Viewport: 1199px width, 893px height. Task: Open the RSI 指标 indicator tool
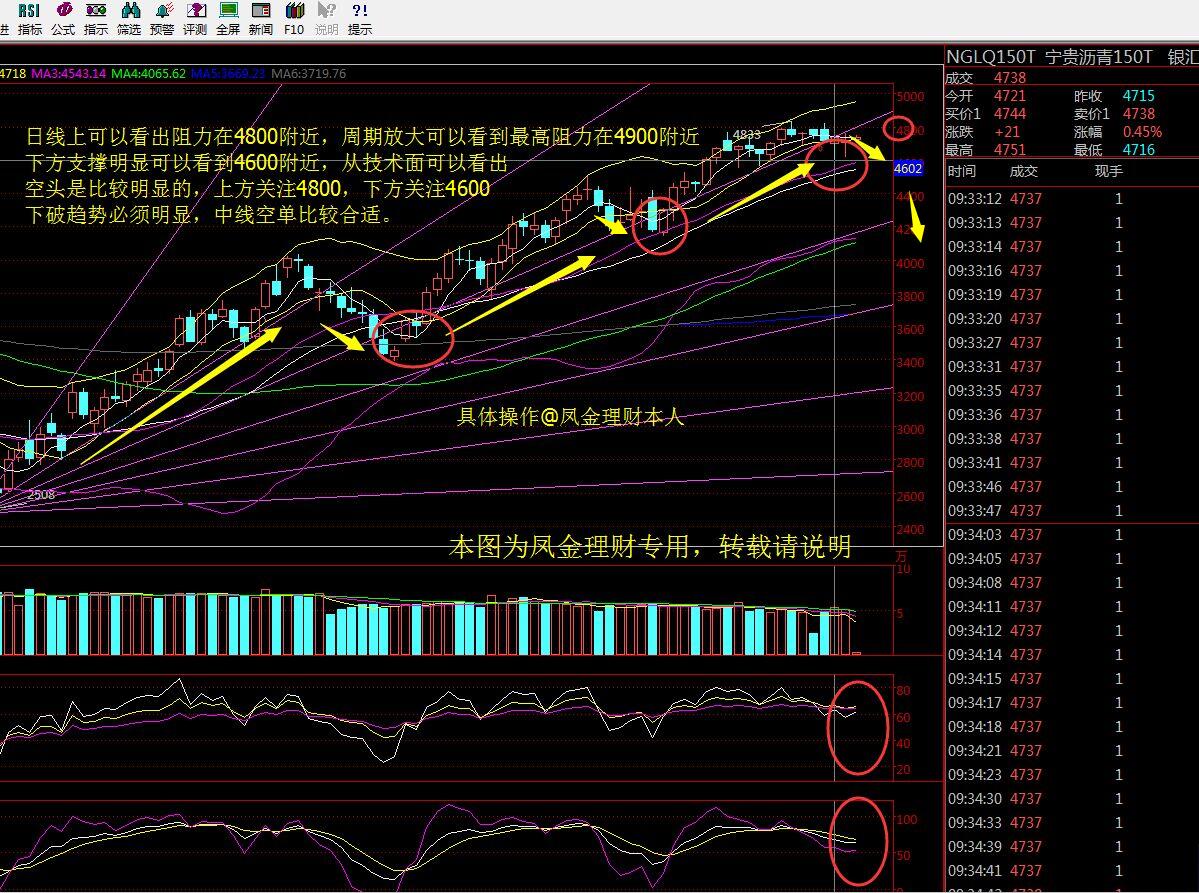pyautogui.click(x=29, y=18)
